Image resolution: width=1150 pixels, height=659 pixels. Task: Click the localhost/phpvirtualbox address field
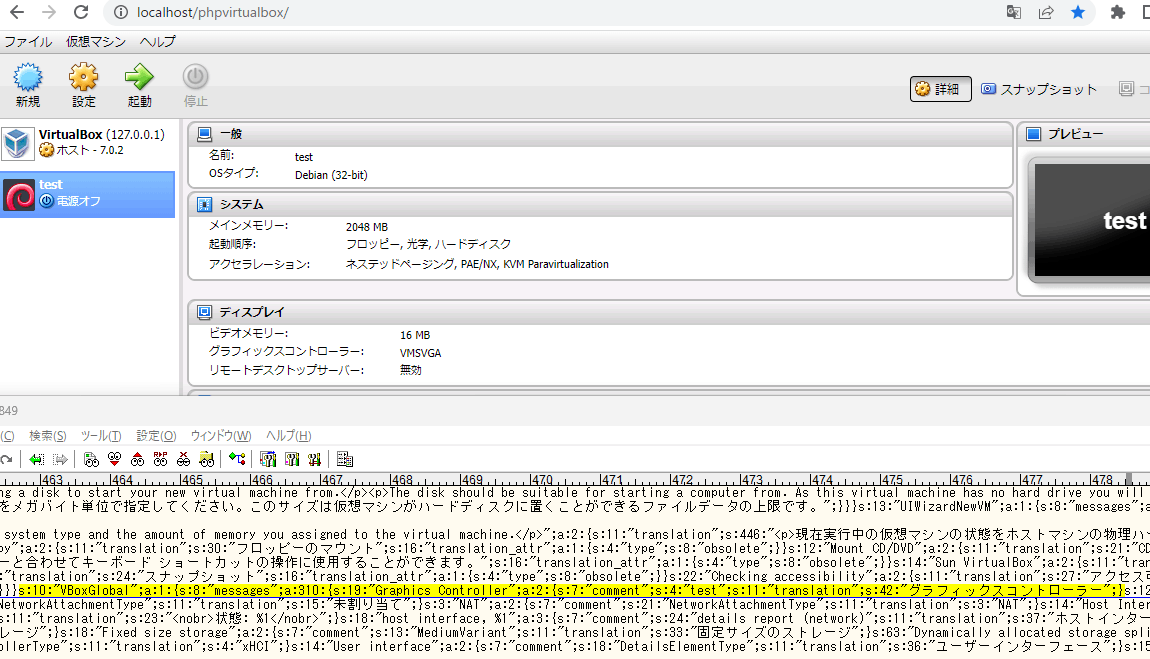pos(213,12)
